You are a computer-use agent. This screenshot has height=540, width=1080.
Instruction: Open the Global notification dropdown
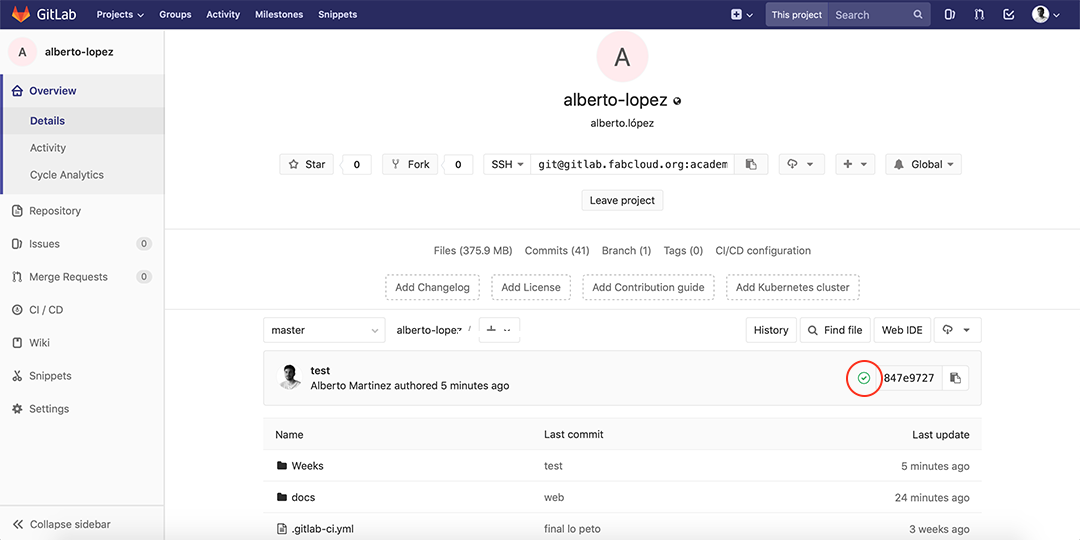(x=923, y=164)
